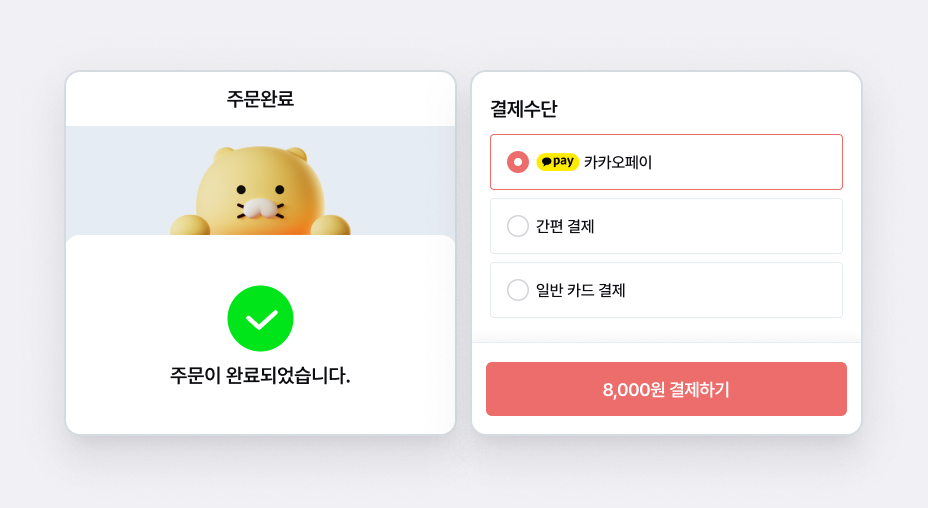The height and width of the screenshot is (508, 928).
Task: Click the yellow Kakao pay logo
Action: [557, 162]
